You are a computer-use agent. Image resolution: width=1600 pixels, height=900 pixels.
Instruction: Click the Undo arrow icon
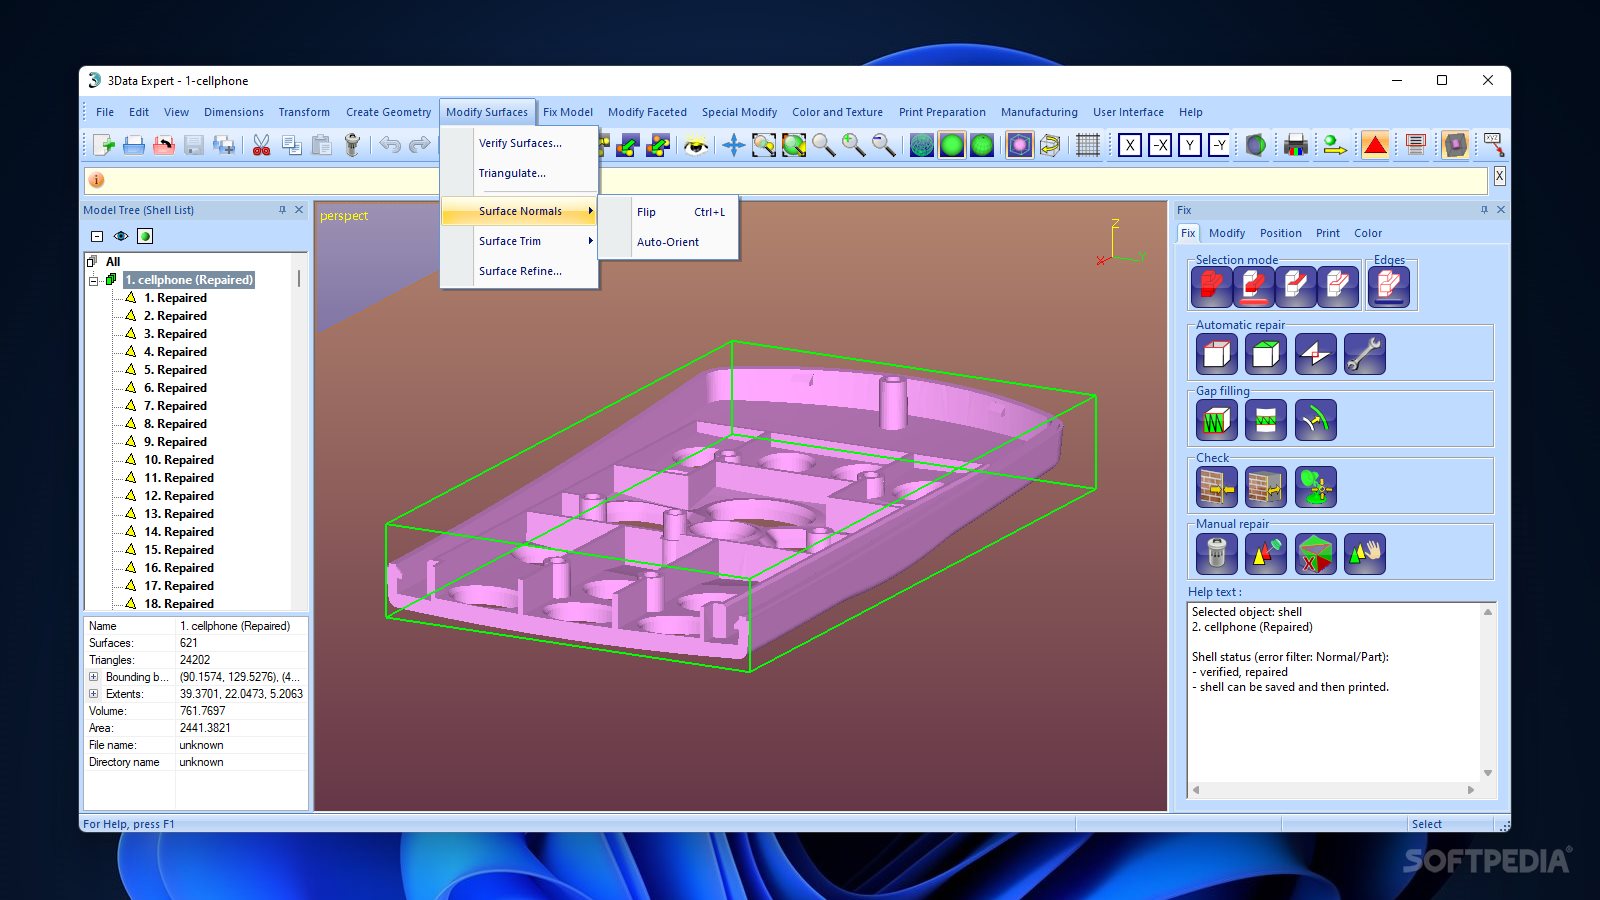click(390, 145)
